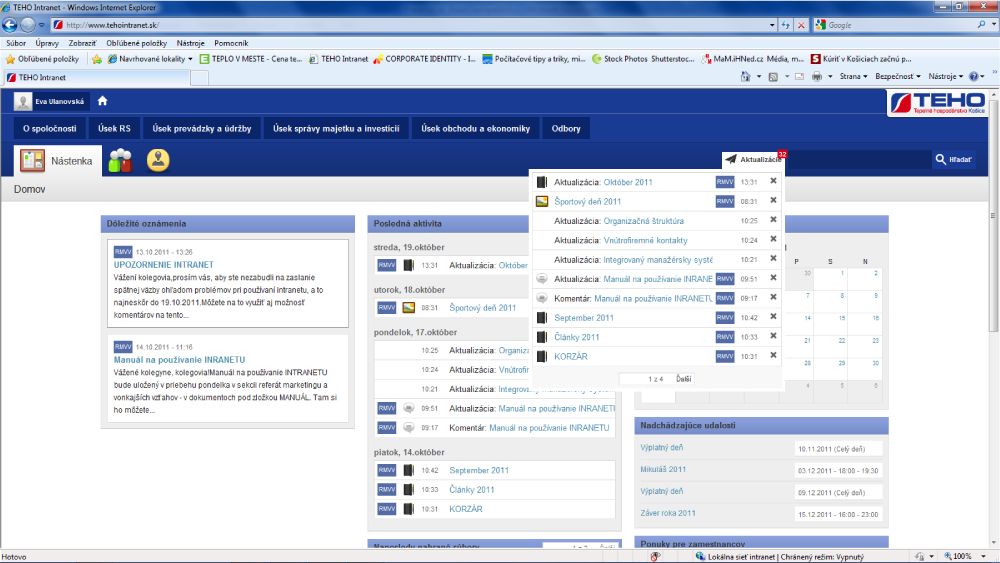Open the UPOZORNENIE INTRANET announcement link
The width and height of the screenshot is (1000, 563).
164,264
